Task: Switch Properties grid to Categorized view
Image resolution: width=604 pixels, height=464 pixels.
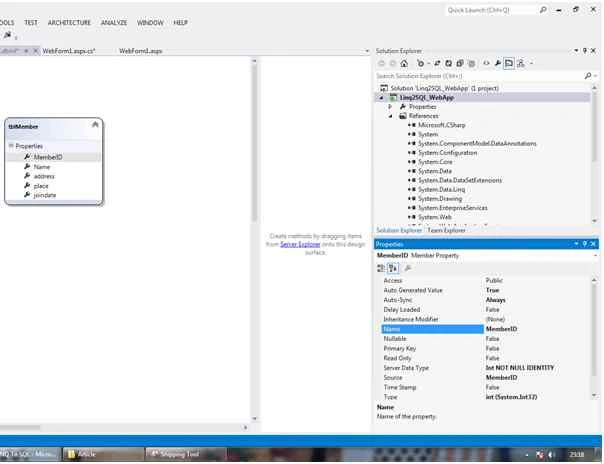Action: tap(381, 268)
